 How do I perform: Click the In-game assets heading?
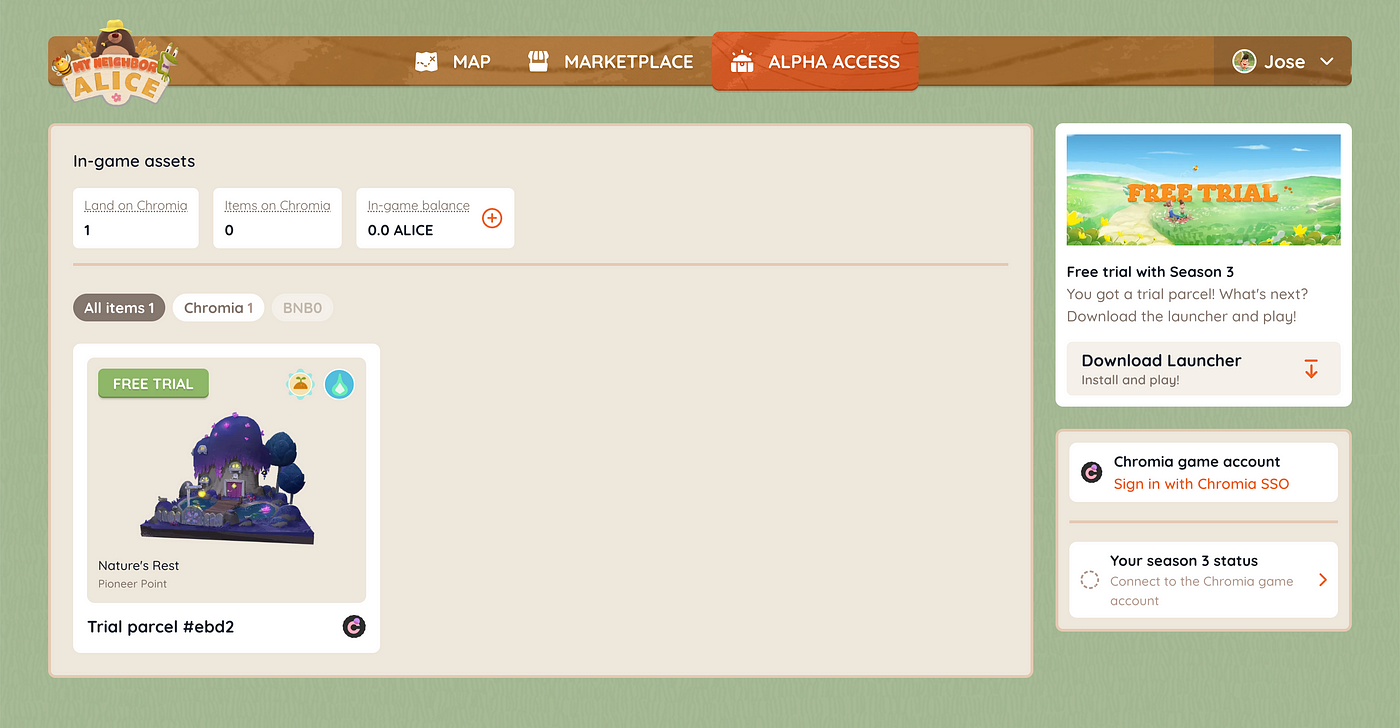[x=134, y=161]
